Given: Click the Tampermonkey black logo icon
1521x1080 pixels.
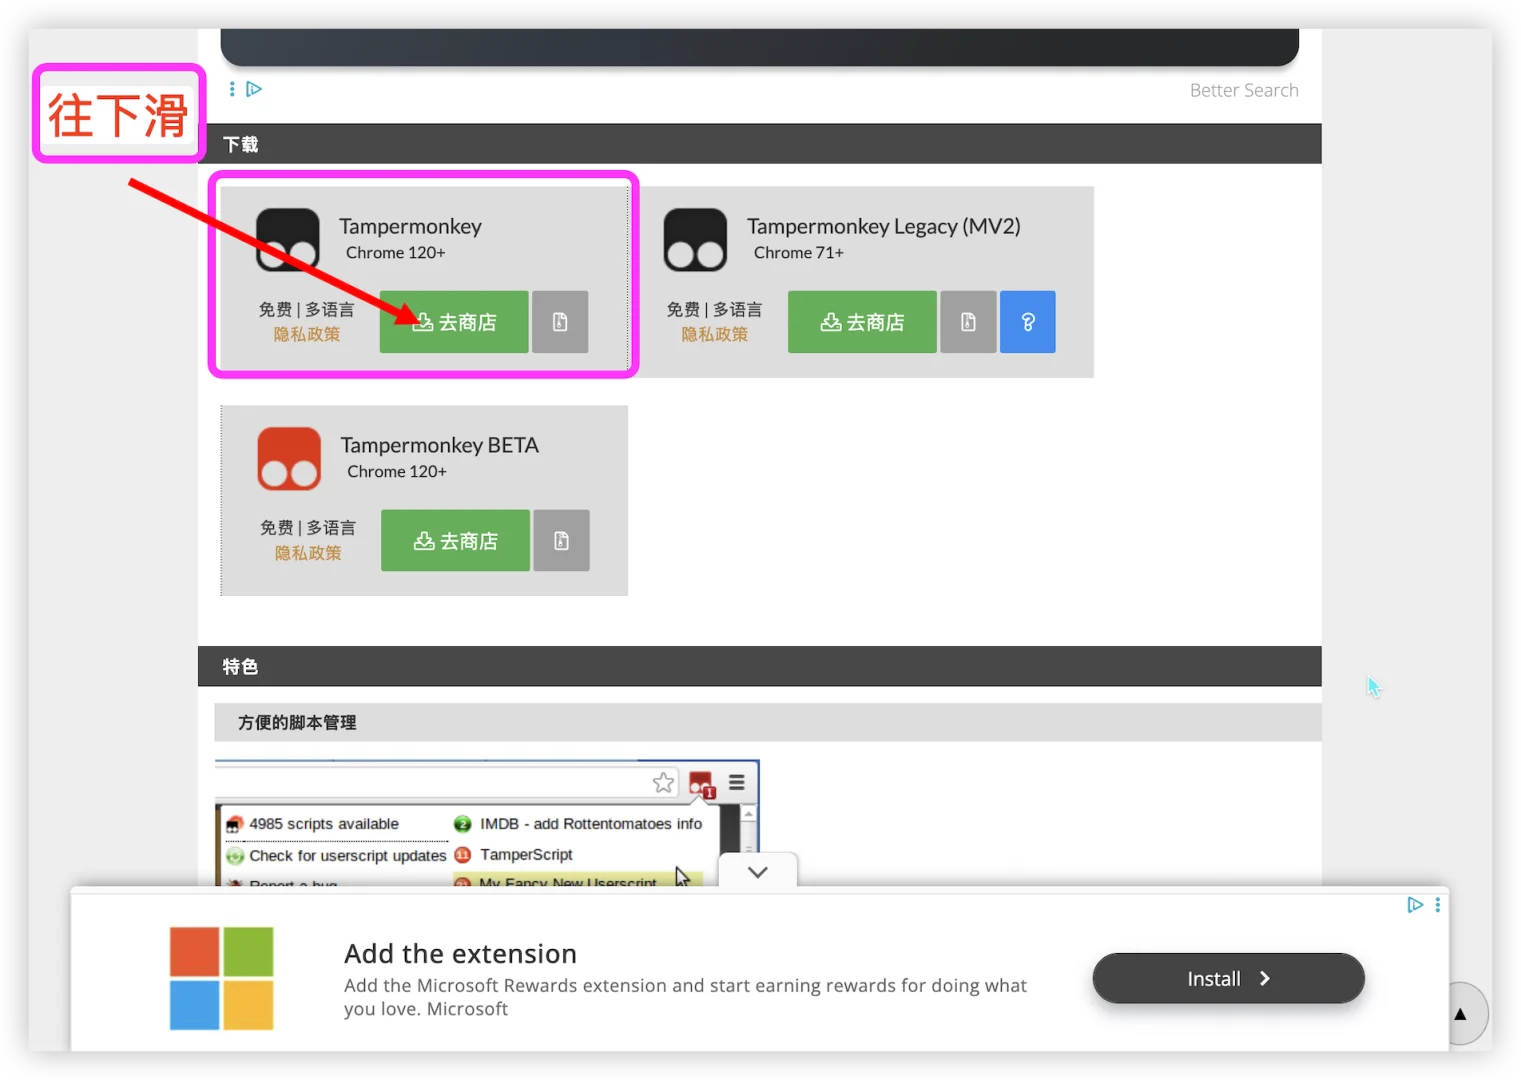Looking at the screenshot, I should [x=288, y=240].
